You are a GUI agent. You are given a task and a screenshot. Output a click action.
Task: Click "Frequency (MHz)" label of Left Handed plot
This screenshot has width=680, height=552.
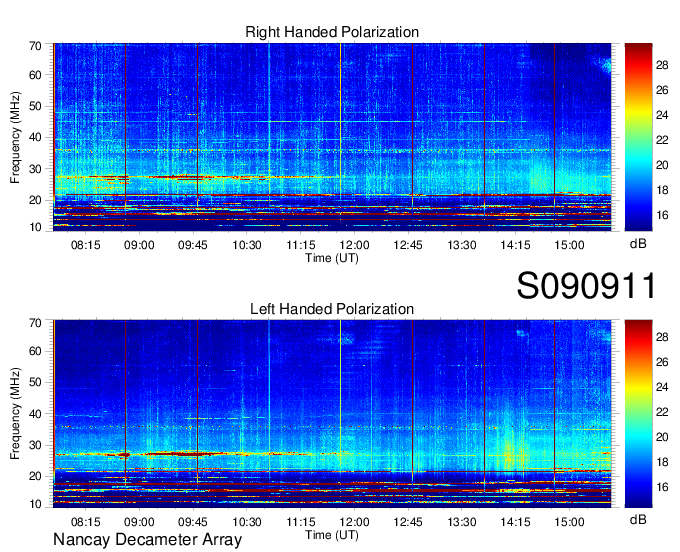(15, 414)
